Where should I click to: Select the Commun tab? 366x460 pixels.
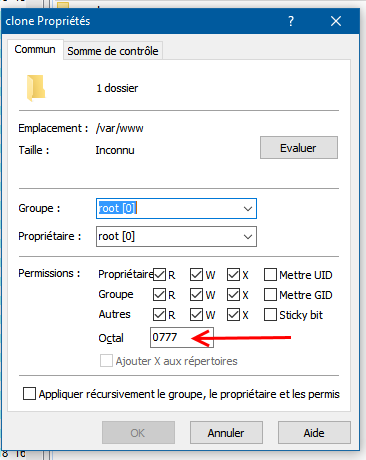tap(35, 49)
